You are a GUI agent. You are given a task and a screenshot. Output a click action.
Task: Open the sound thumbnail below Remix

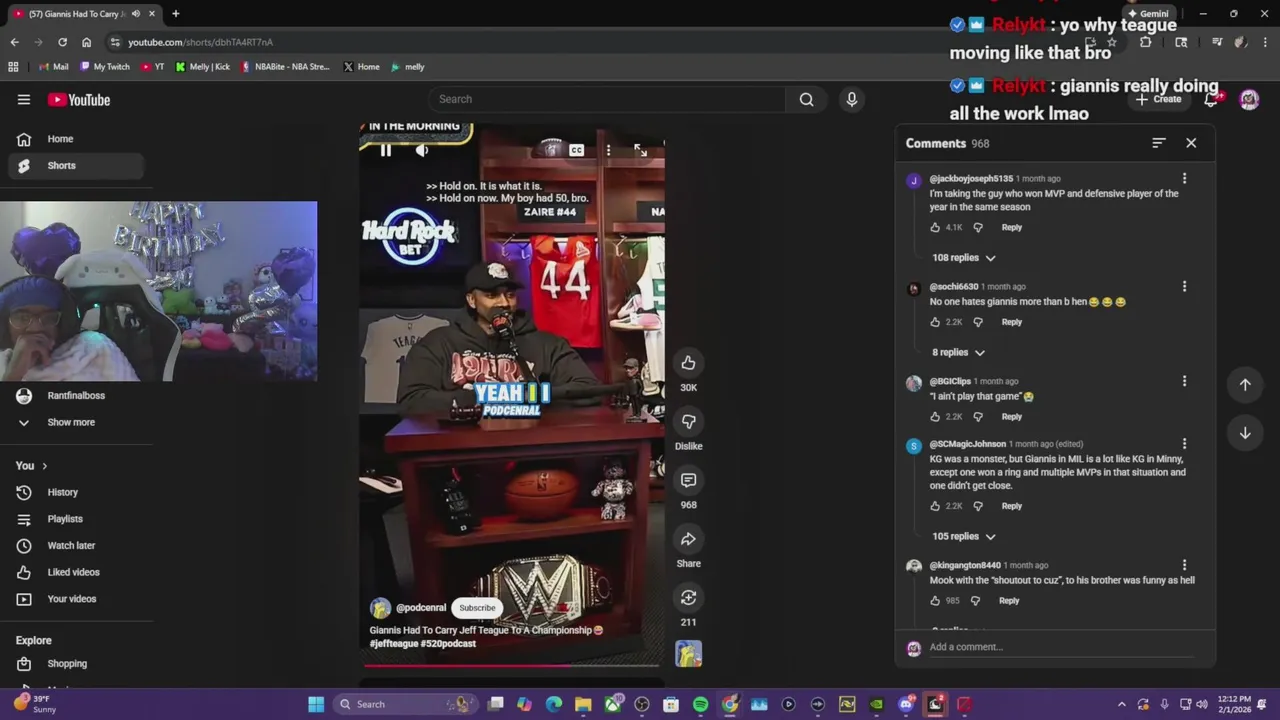[x=688, y=653]
